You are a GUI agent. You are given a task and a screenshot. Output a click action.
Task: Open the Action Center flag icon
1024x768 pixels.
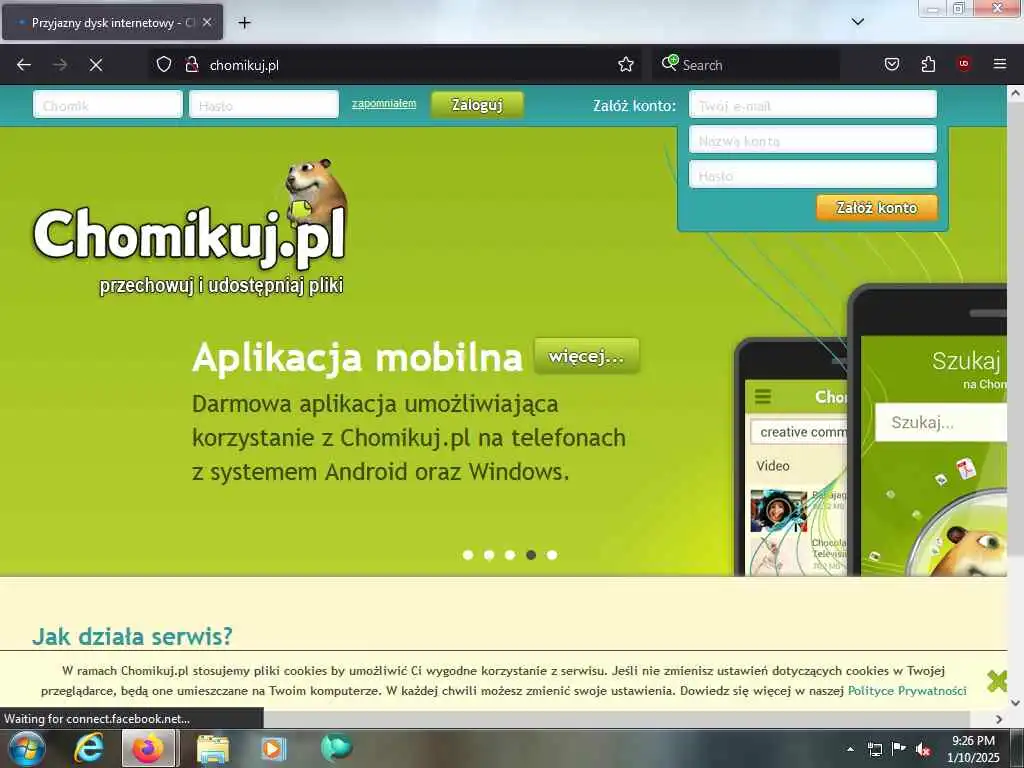pos(899,749)
